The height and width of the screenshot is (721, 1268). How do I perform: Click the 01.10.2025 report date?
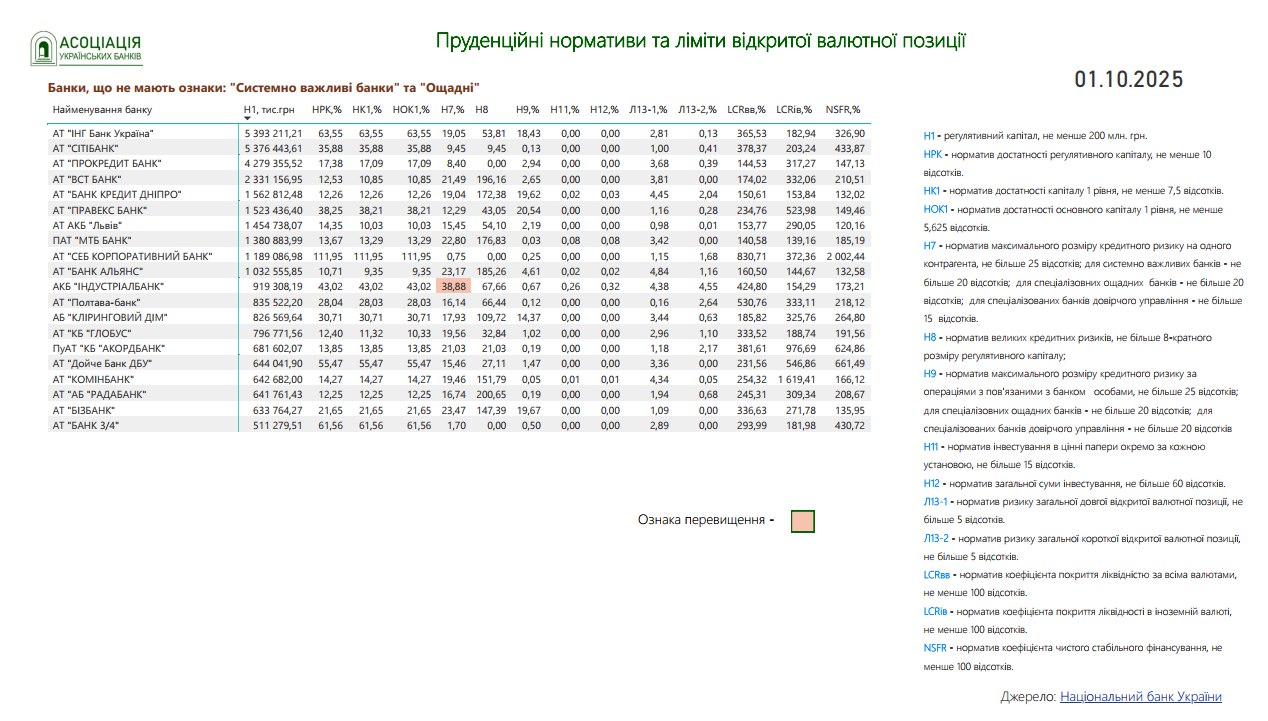click(x=1128, y=80)
